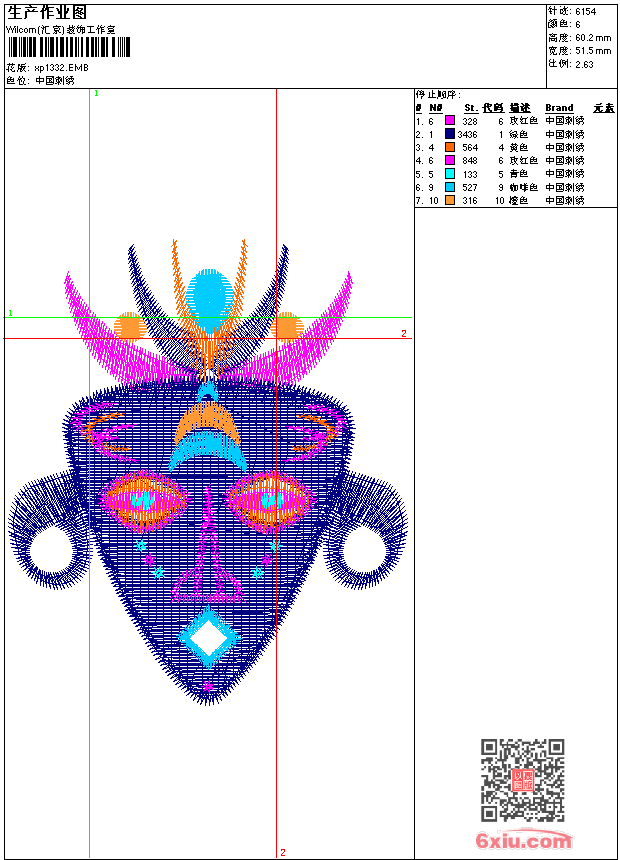Pick the dark orange swatch in row 3
The height and width of the screenshot is (860, 620).
coord(450,147)
